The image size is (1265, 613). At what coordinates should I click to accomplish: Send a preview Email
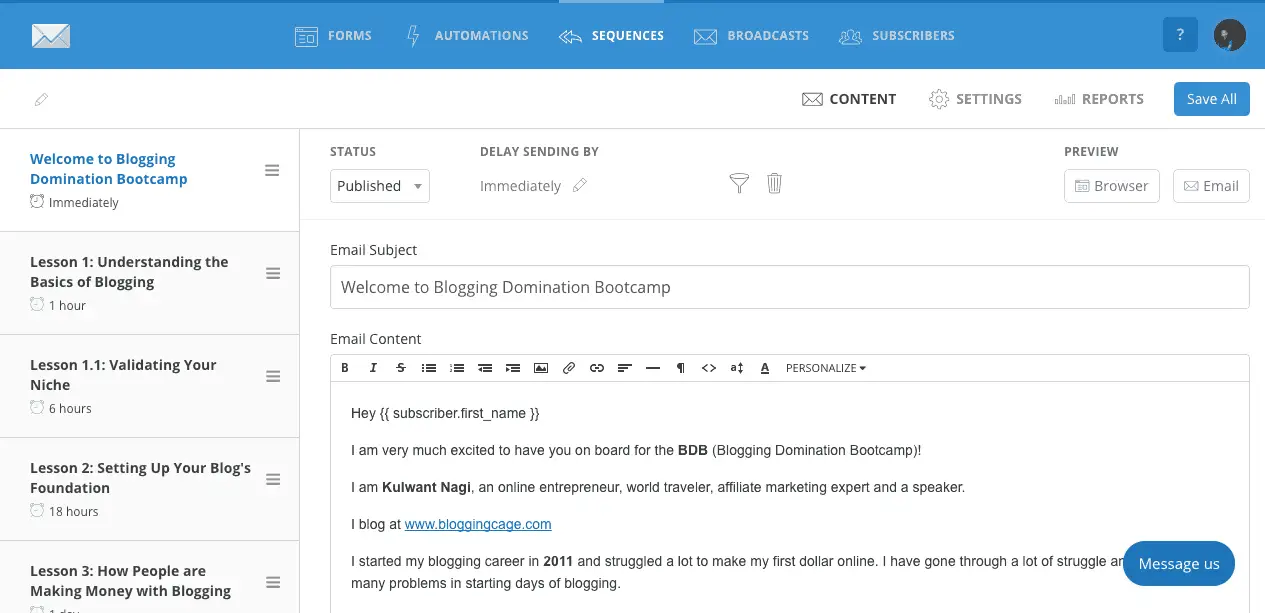point(1211,186)
